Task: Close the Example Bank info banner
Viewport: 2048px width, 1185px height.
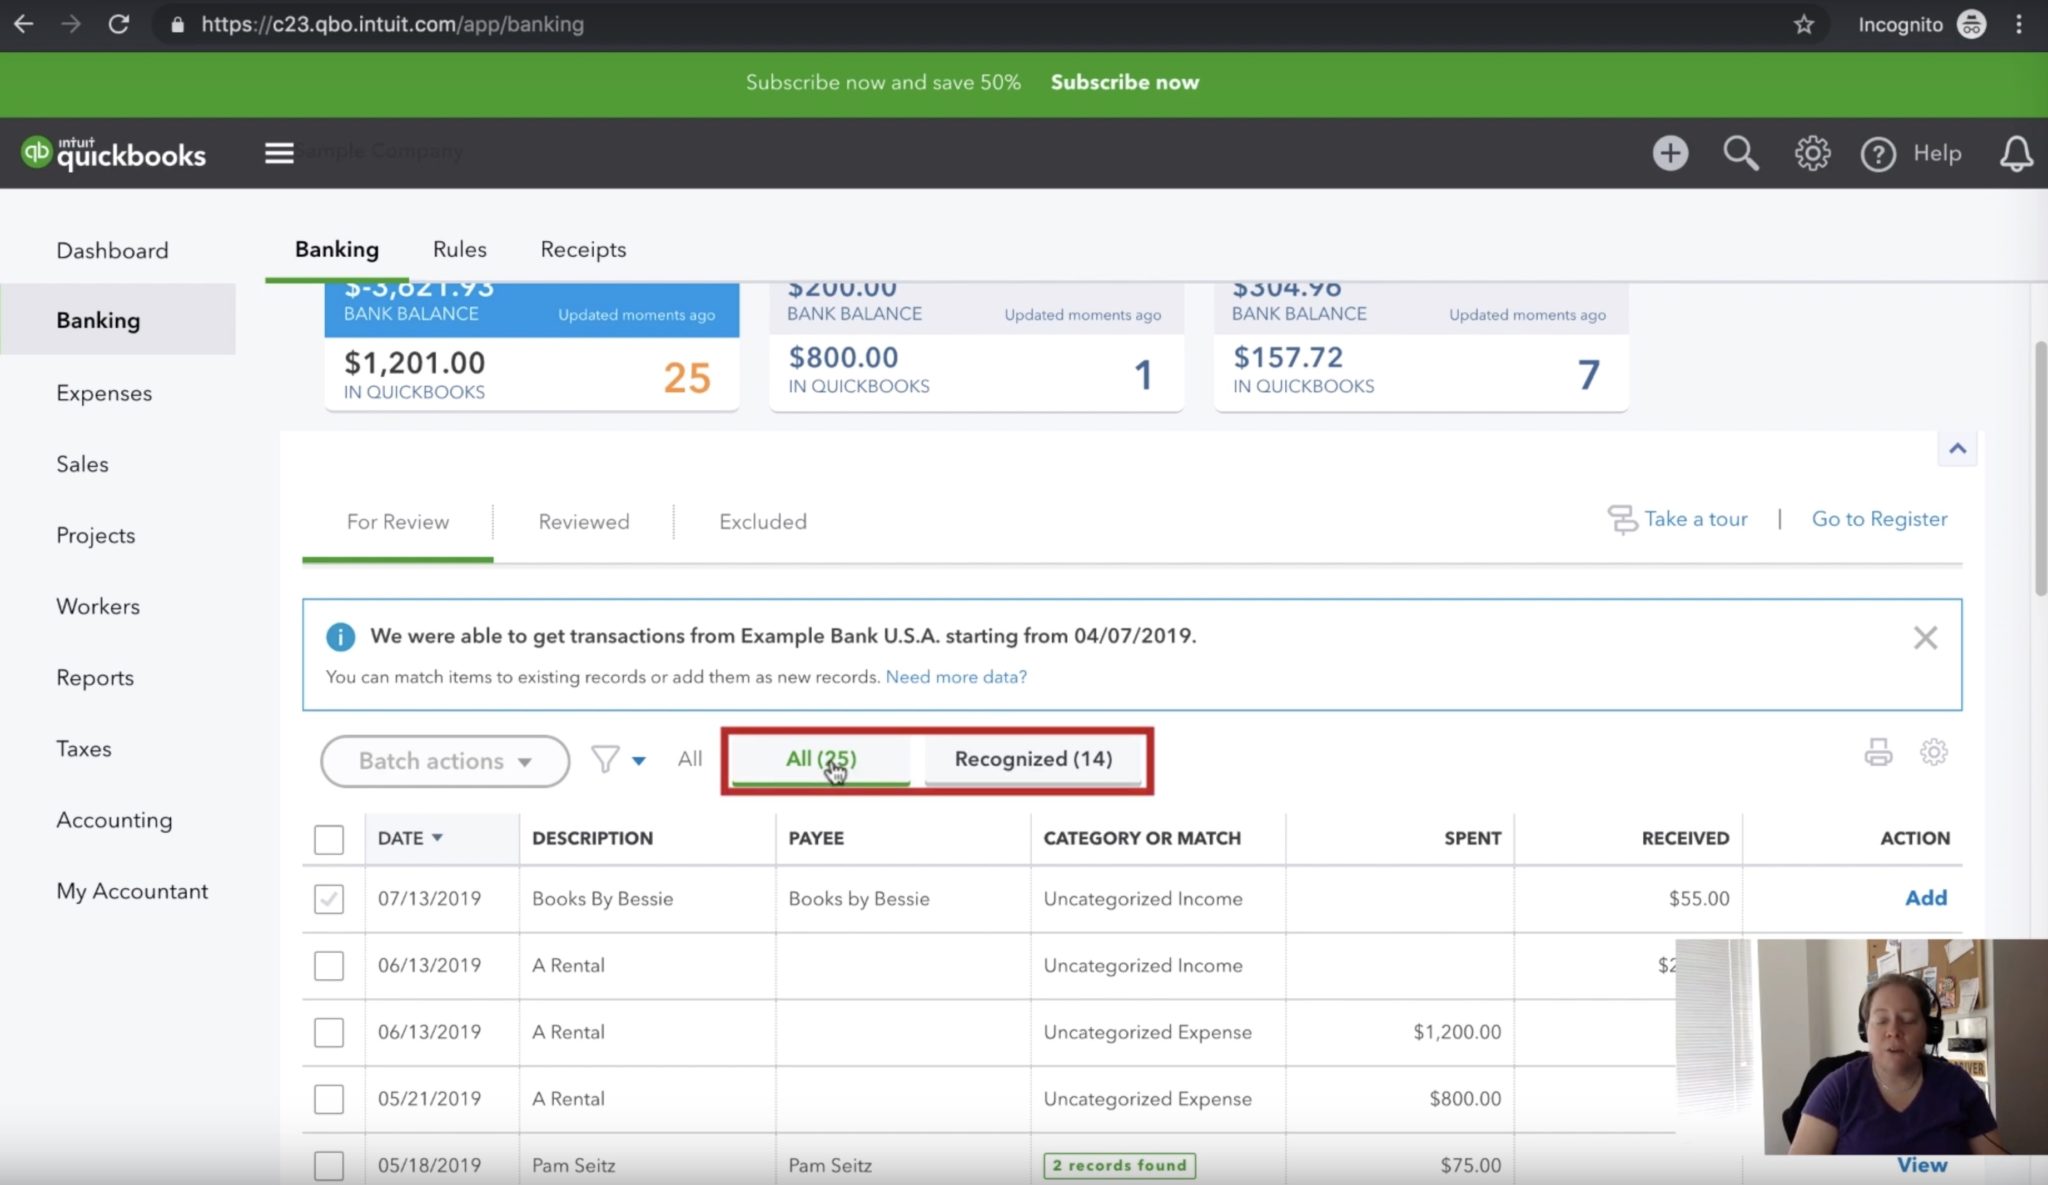Action: point(1925,637)
